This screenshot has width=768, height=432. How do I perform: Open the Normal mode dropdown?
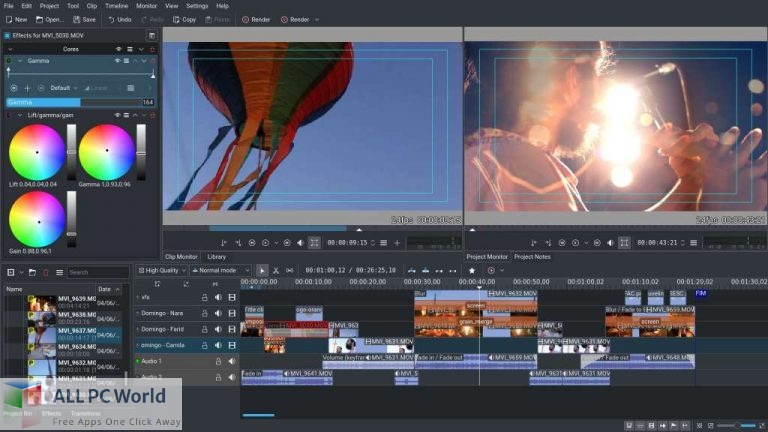click(218, 270)
